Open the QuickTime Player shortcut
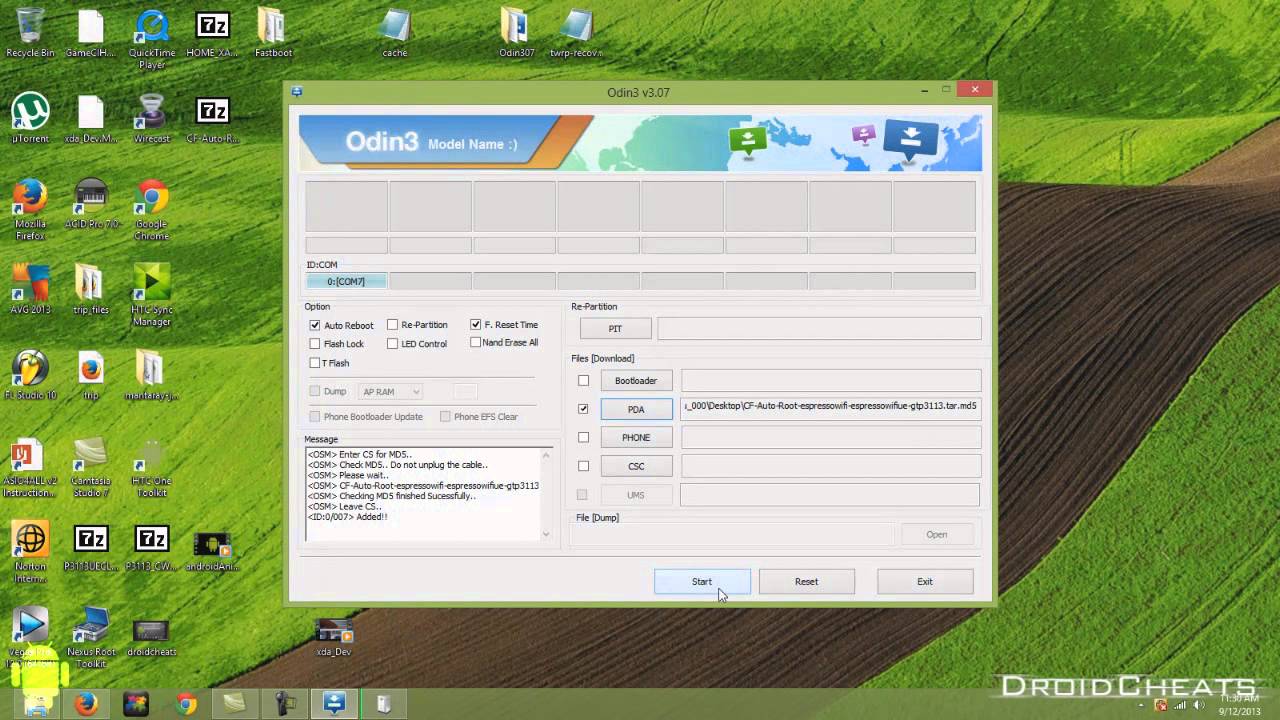 tap(152, 40)
